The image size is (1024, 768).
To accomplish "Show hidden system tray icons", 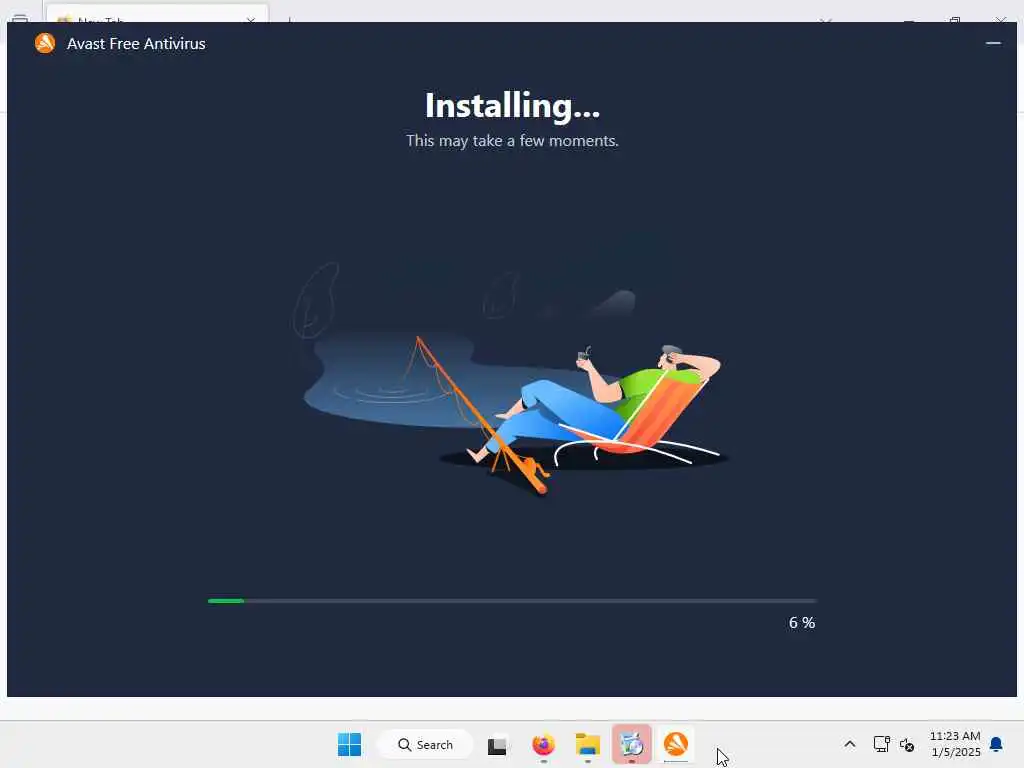I will 850,744.
